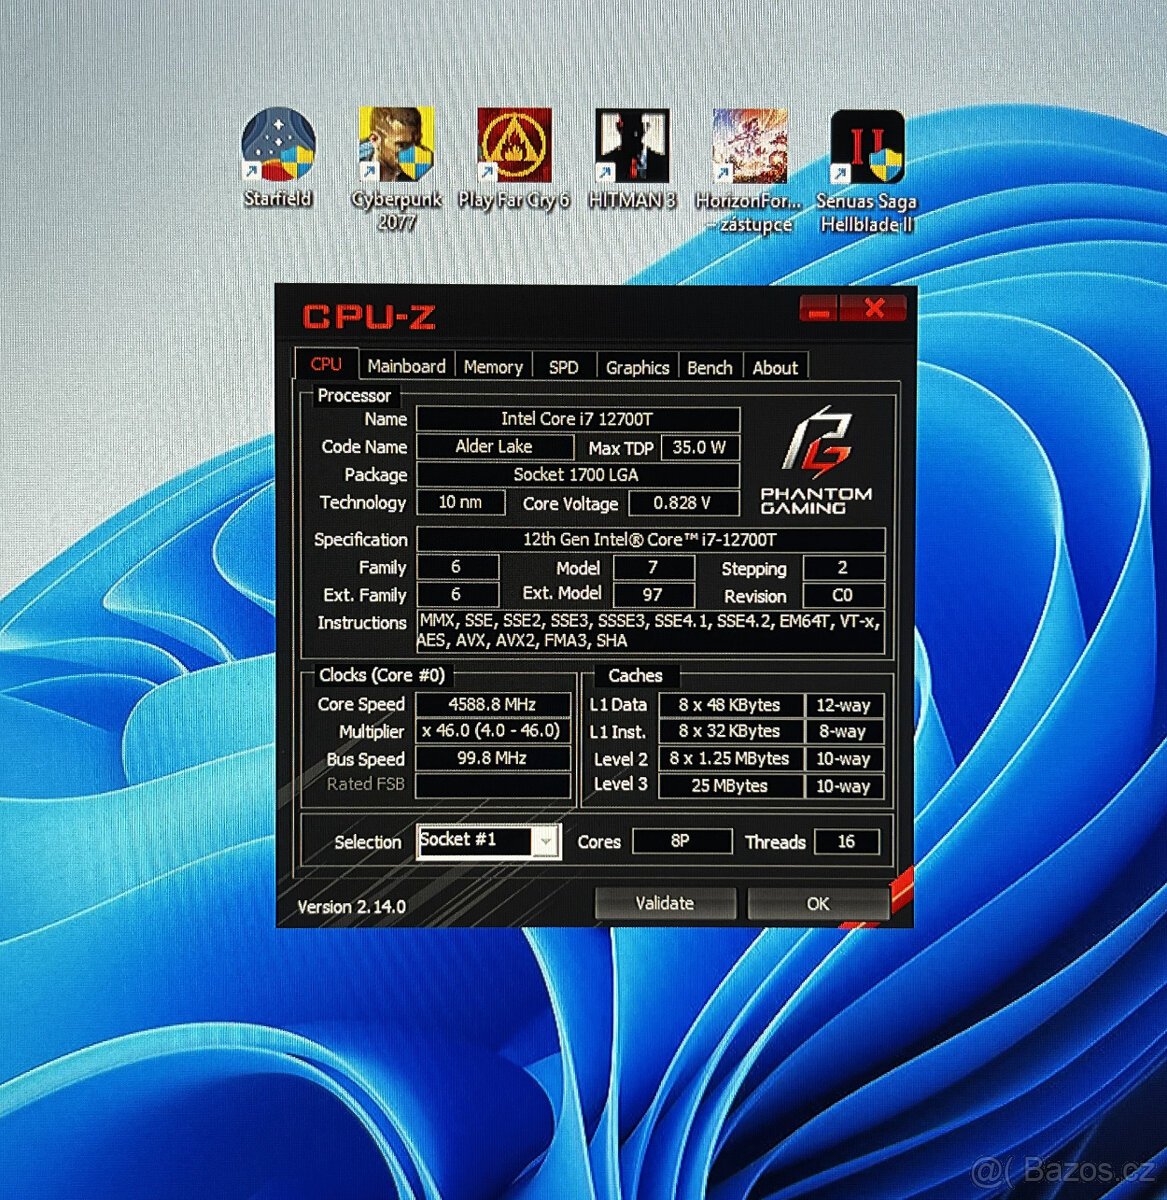This screenshot has height=1200, width=1167.
Task: Click the Validate button
Action: (664, 903)
